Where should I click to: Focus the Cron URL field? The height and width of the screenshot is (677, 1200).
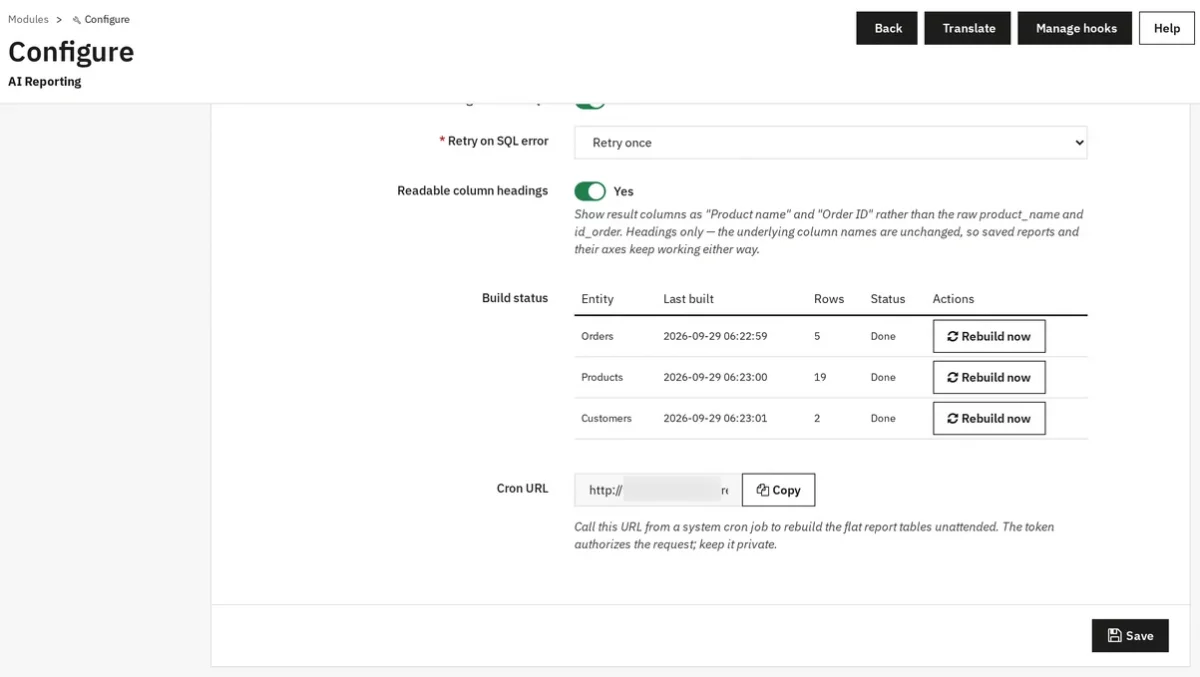(x=658, y=490)
